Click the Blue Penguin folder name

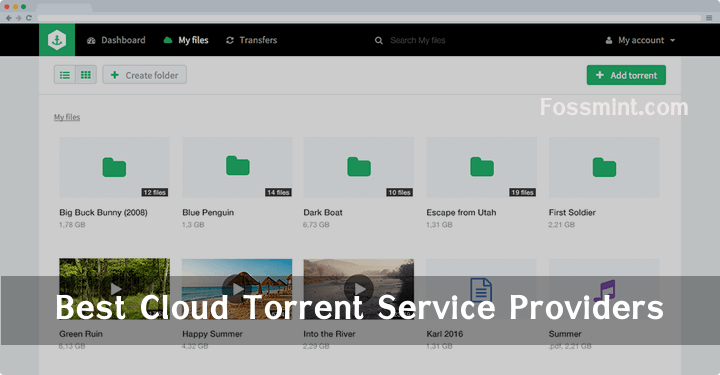(208, 213)
